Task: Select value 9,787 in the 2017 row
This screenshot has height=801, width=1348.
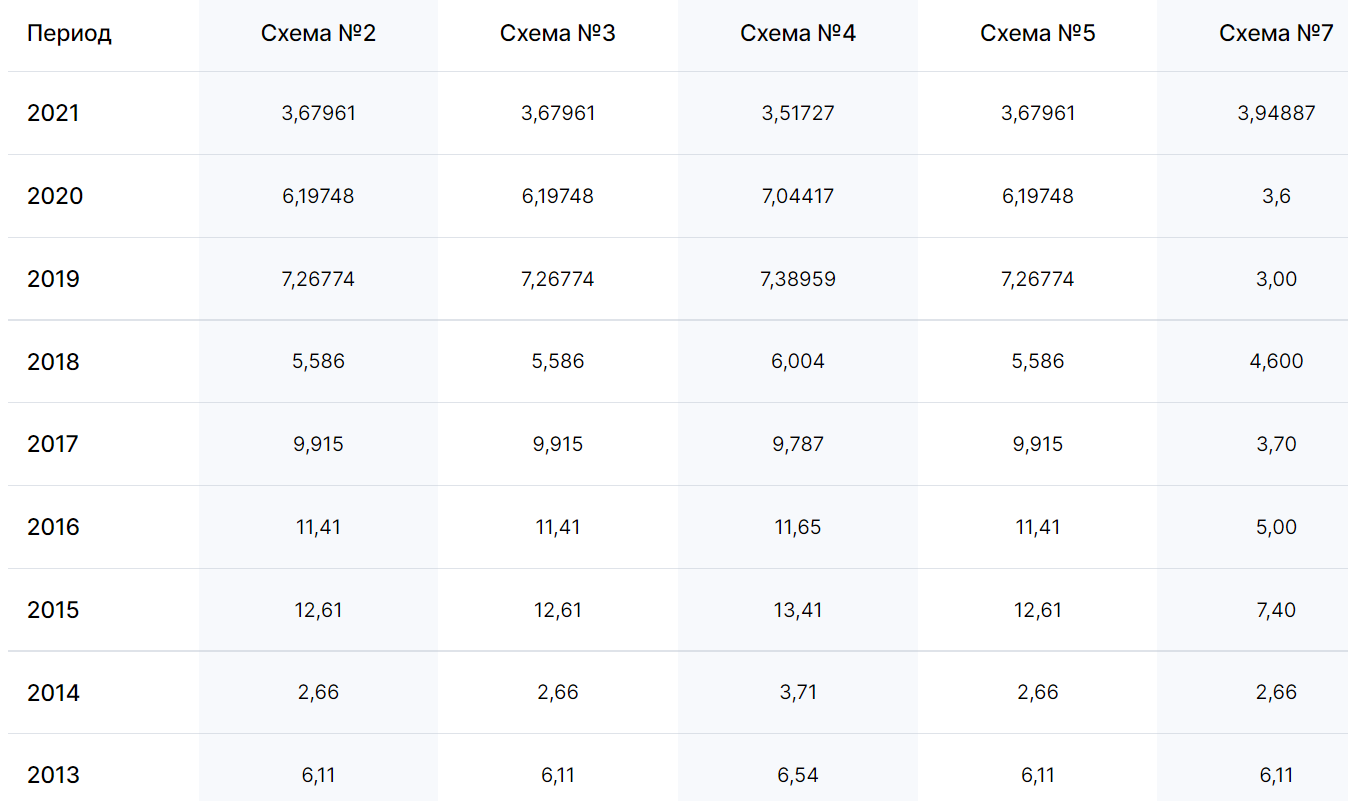Action: click(x=798, y=444)
